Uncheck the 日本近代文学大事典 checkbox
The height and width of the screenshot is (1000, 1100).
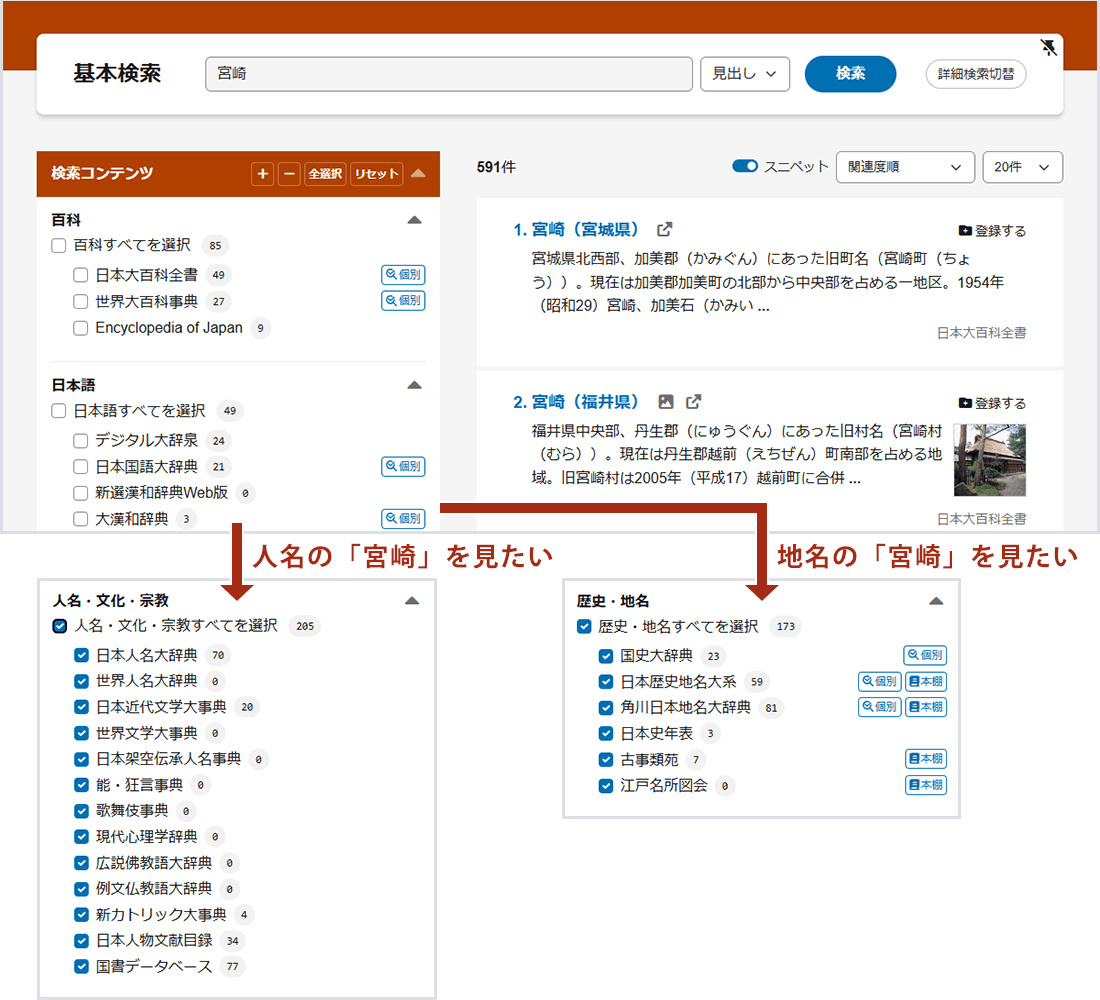81,707
